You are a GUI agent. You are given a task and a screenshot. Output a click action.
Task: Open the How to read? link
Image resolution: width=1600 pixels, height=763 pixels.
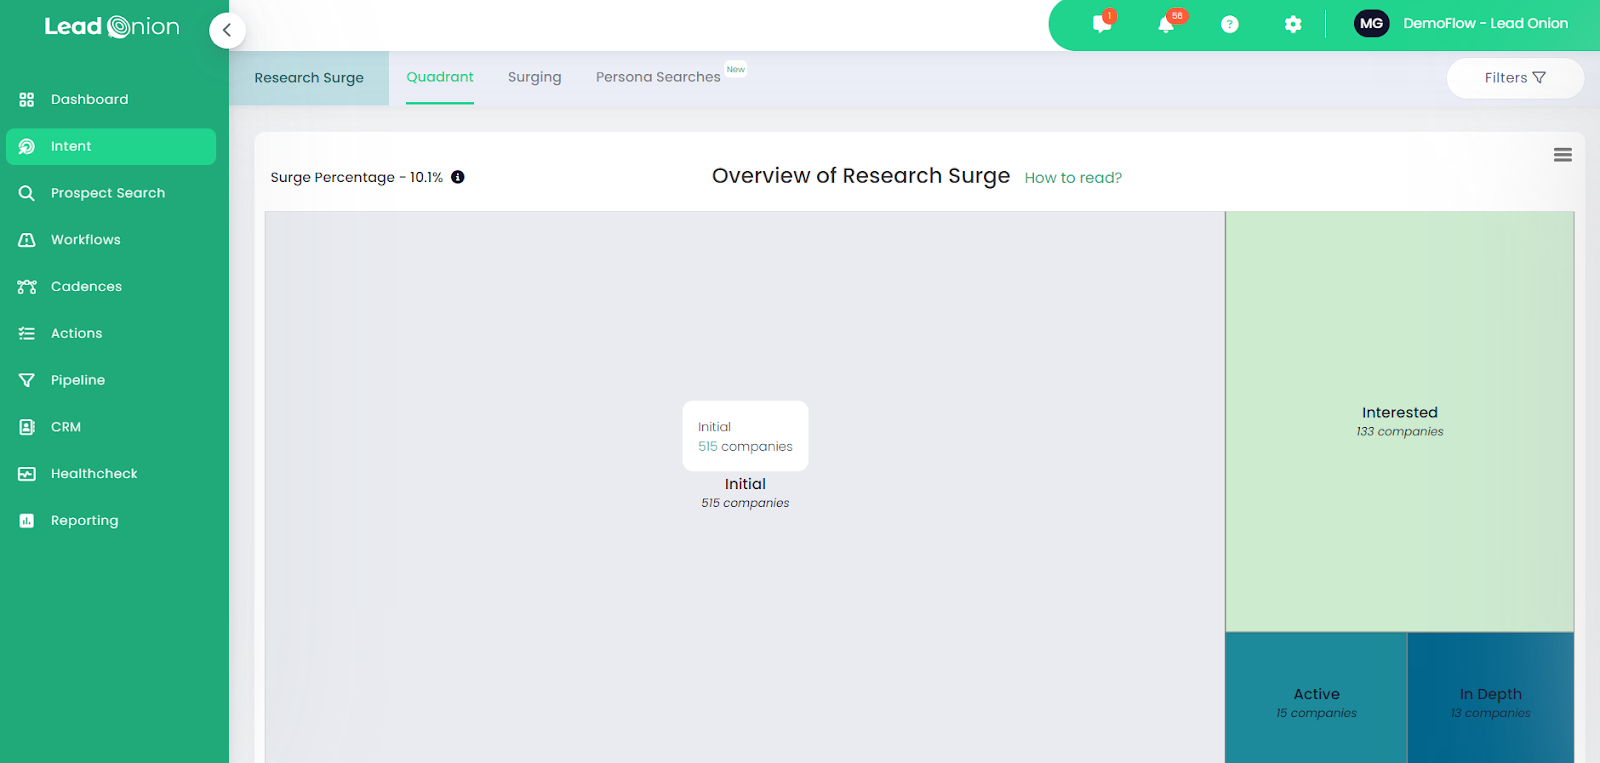(x=1073, y=178)
